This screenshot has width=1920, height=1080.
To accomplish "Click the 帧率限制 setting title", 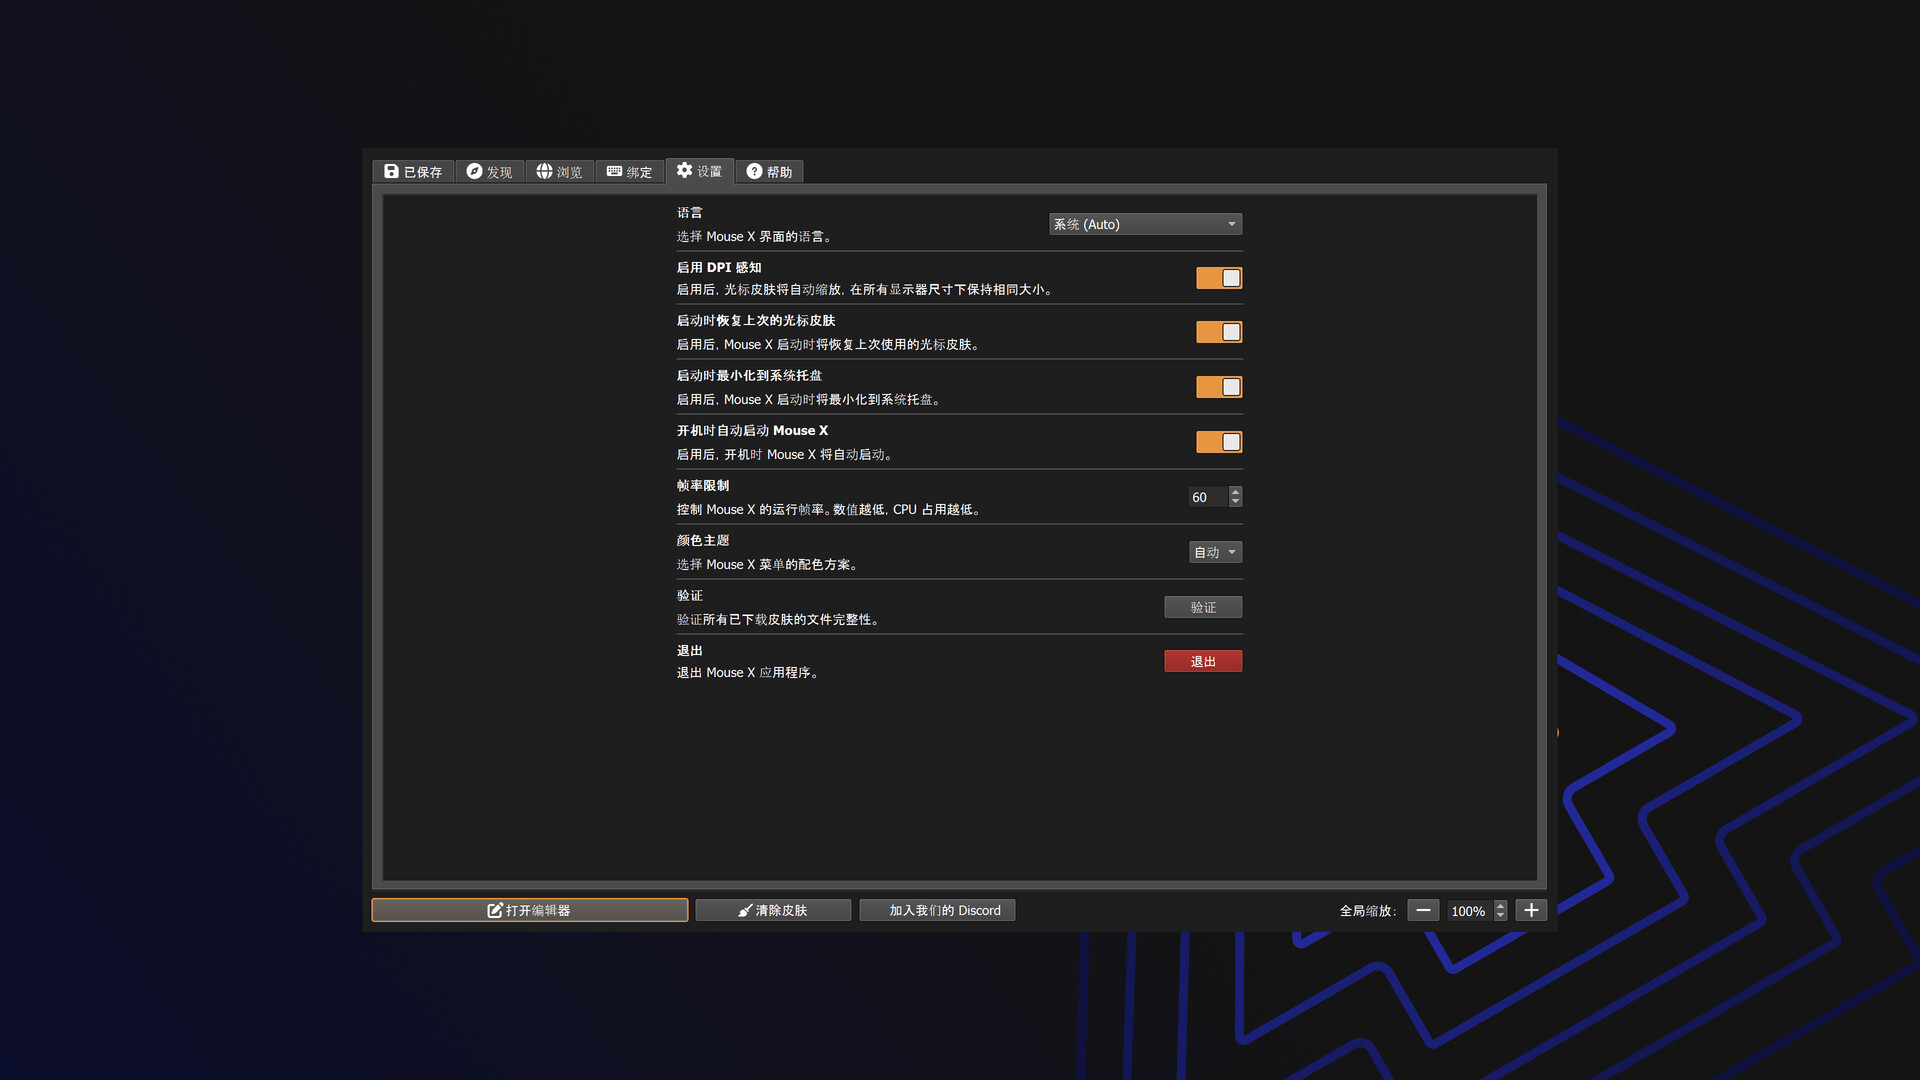I will (703, 485).
